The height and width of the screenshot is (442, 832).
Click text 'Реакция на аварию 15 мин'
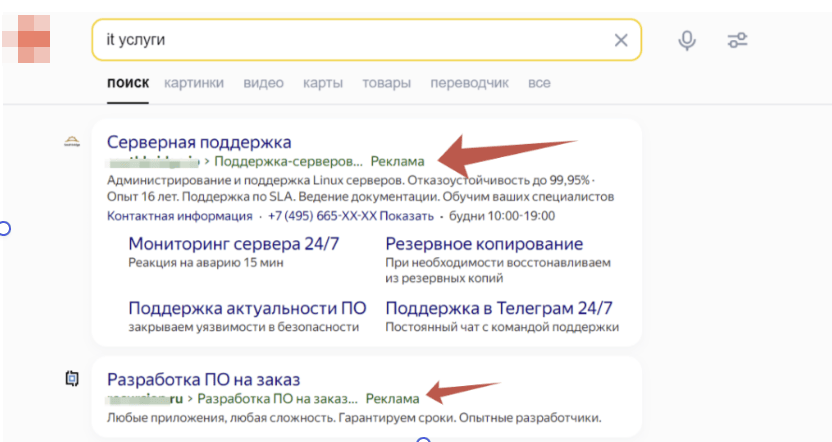tap(206, 263)
